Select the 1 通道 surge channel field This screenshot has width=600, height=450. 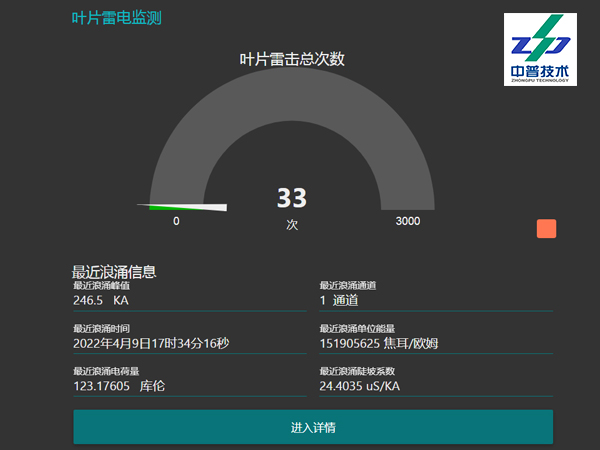click(339, 300)
